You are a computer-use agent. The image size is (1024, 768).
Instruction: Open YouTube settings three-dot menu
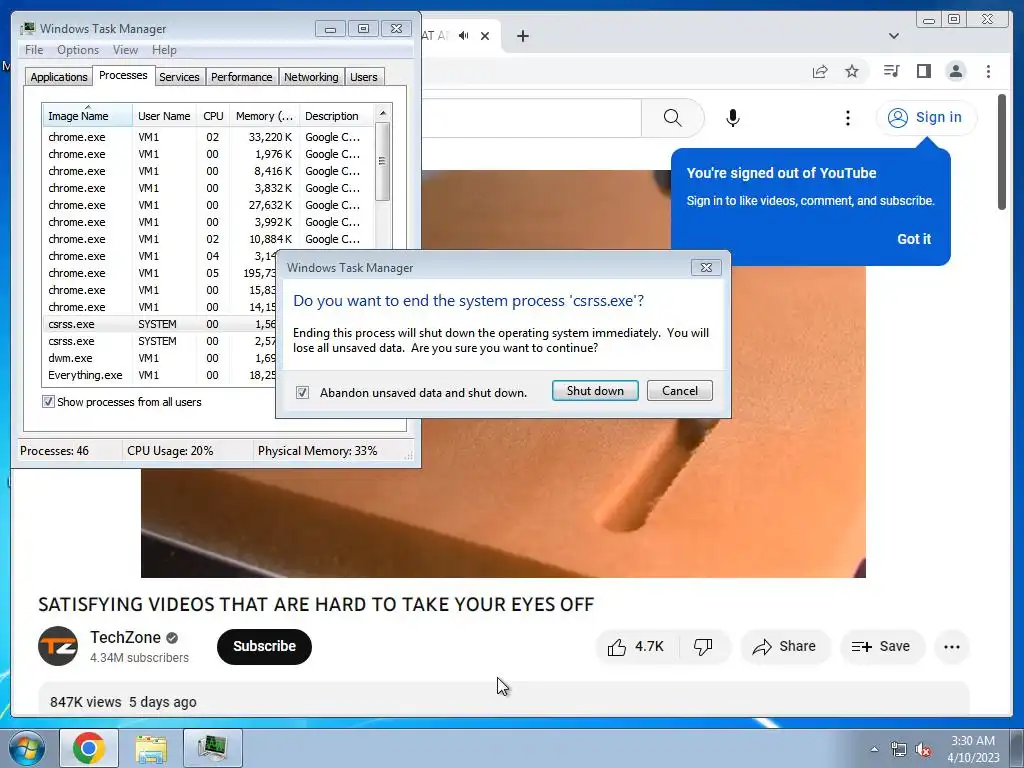848,118
